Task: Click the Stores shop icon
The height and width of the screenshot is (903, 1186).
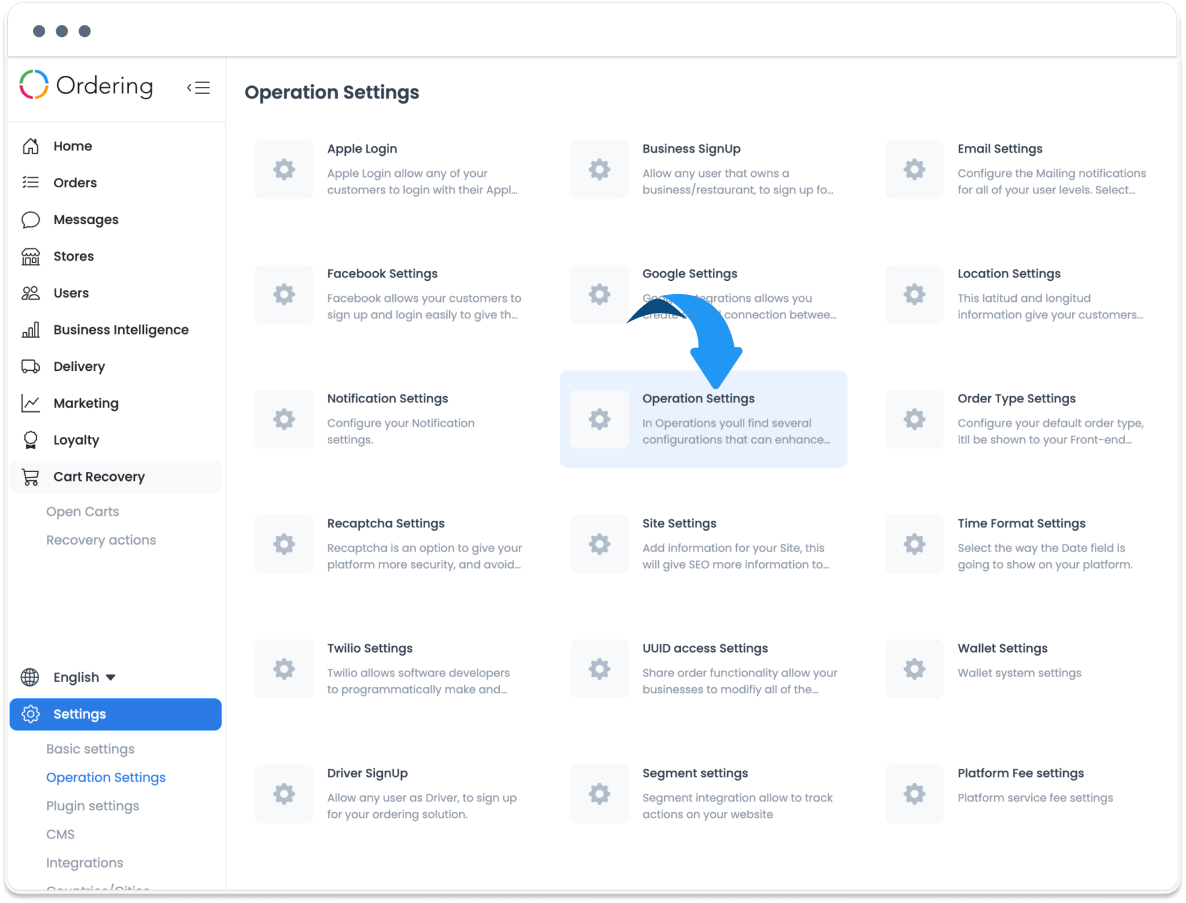Action: point(30,256)
